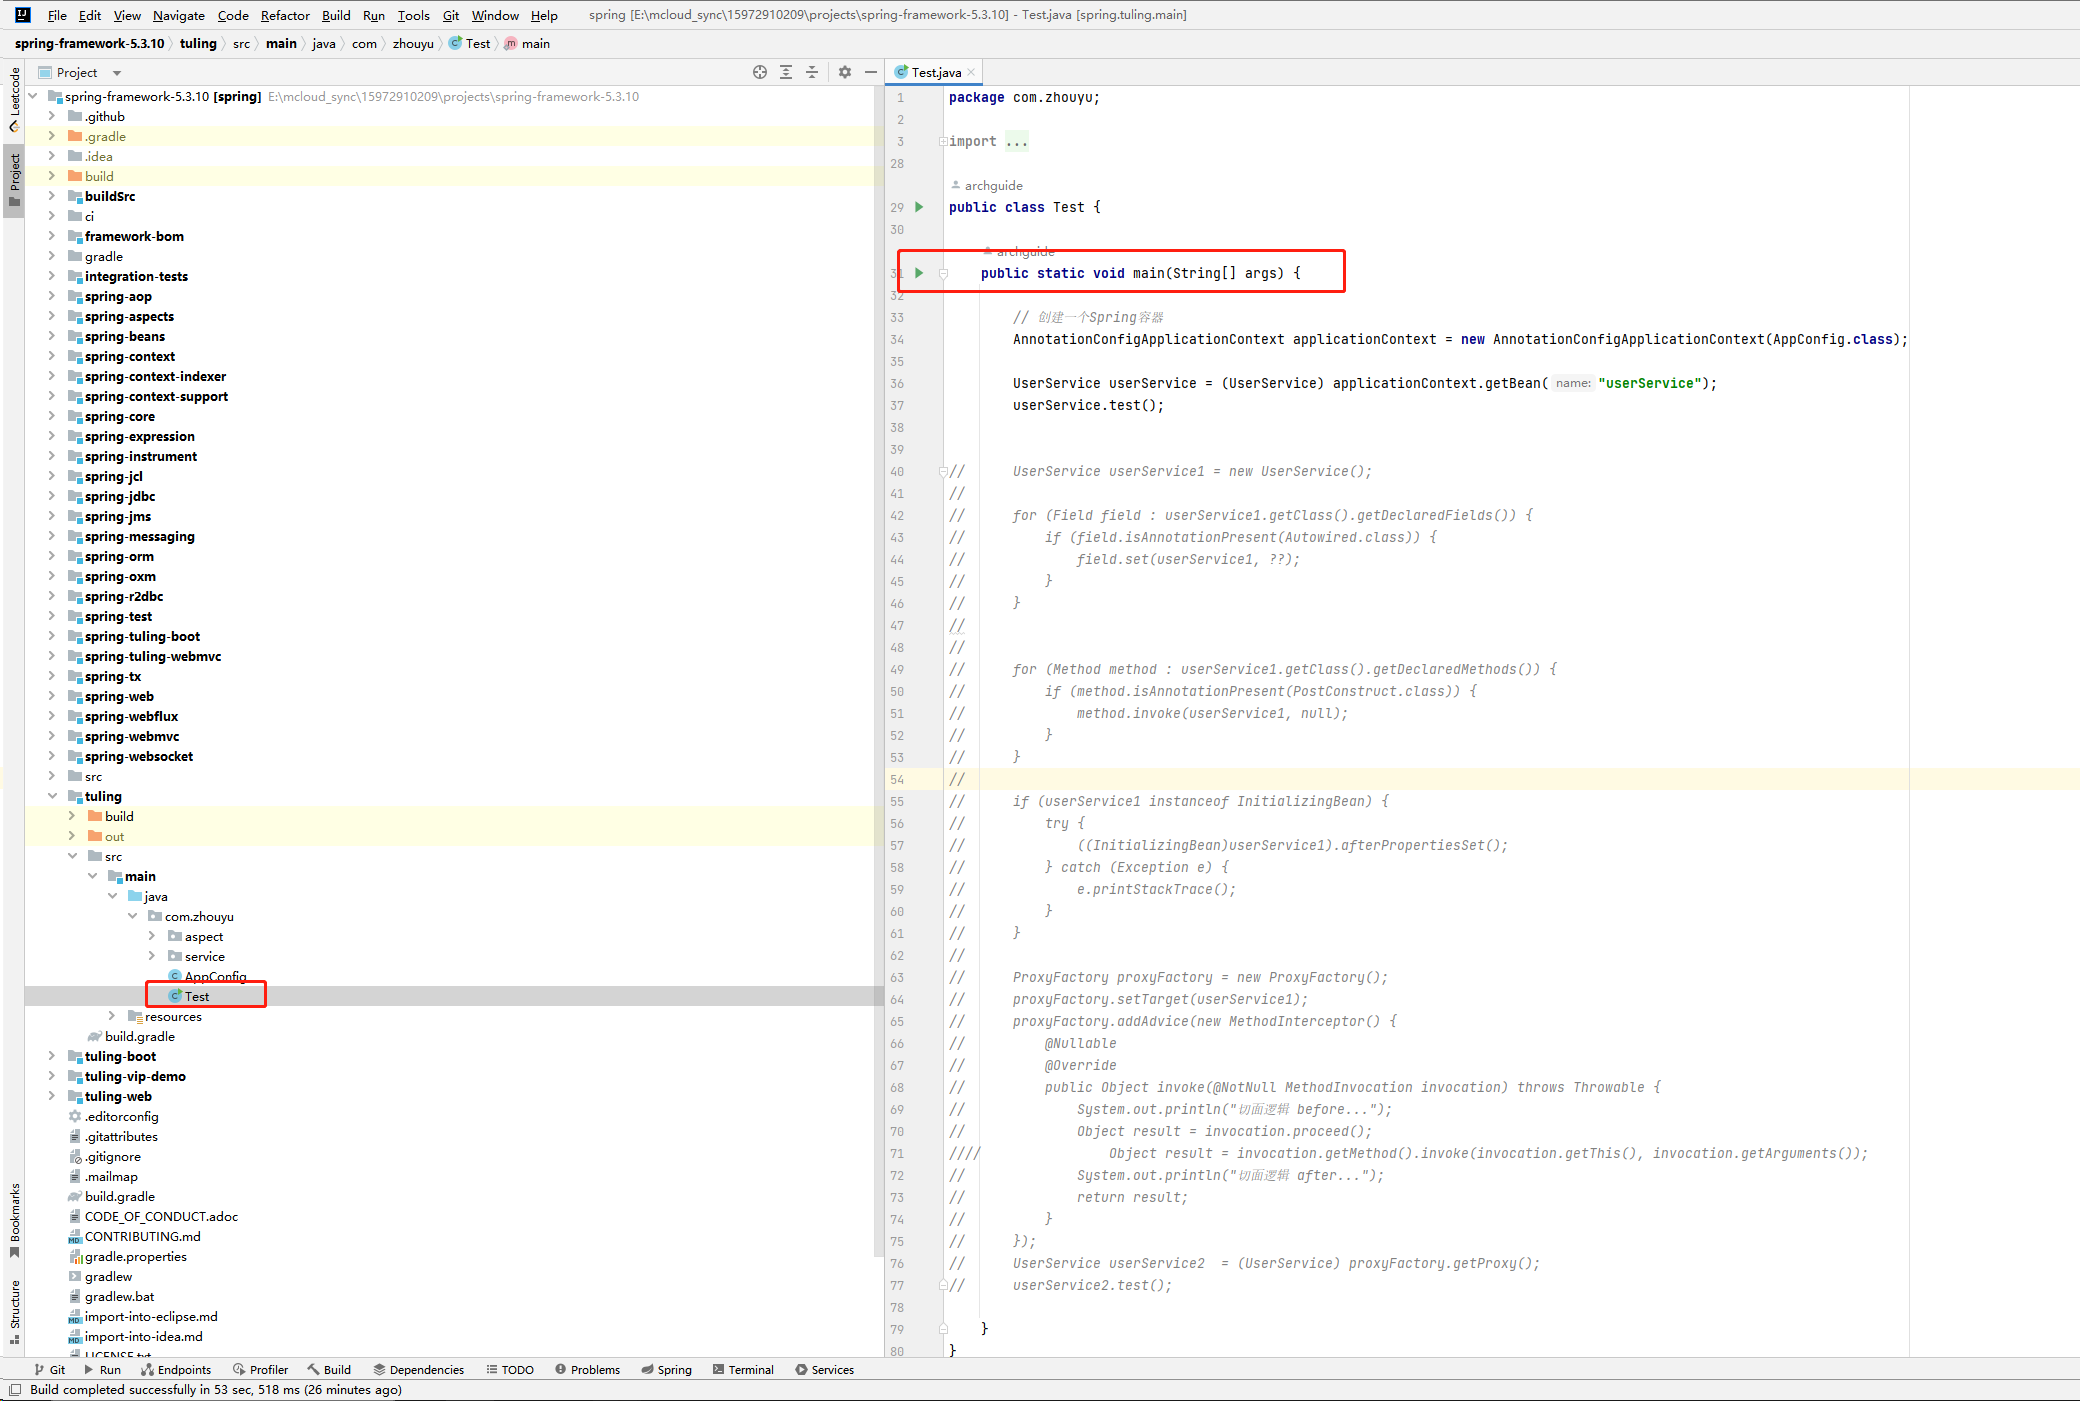Open Bookmarks tool window
The width and height of the screenshot is (2080, 1401).
coord(14,1221)
